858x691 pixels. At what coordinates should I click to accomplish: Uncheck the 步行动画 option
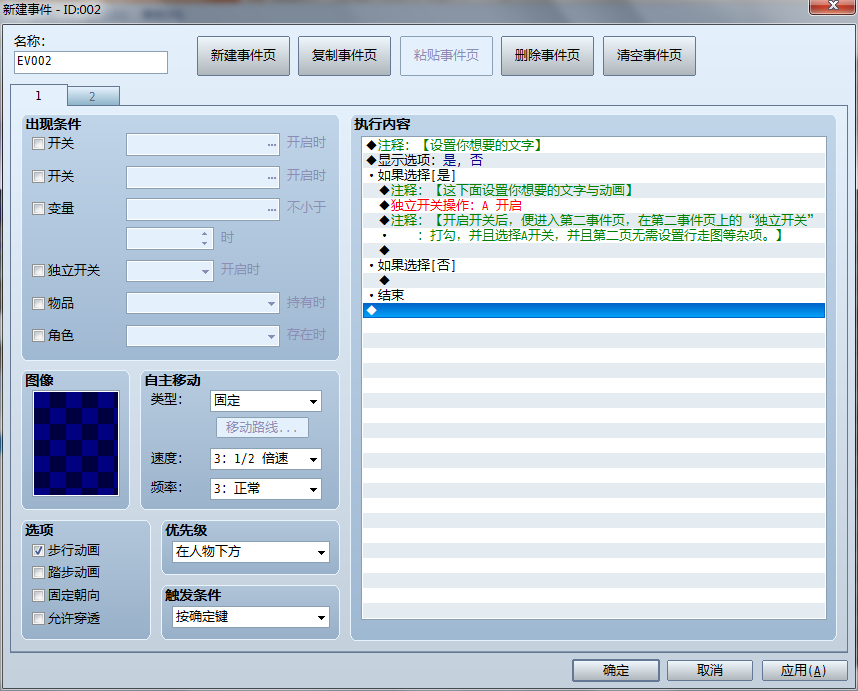point(38,550)
